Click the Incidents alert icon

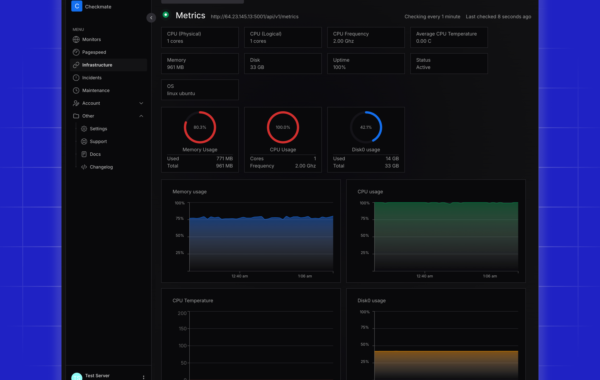pos(76,78)
